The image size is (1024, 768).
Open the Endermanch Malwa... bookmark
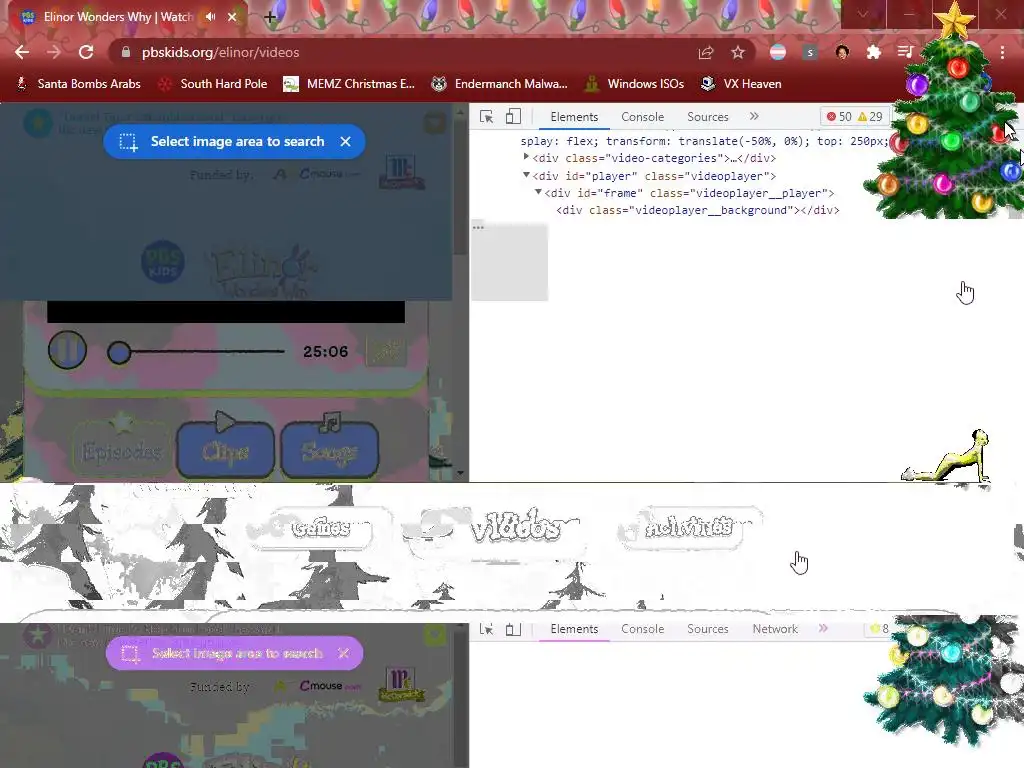coord(500,84)
